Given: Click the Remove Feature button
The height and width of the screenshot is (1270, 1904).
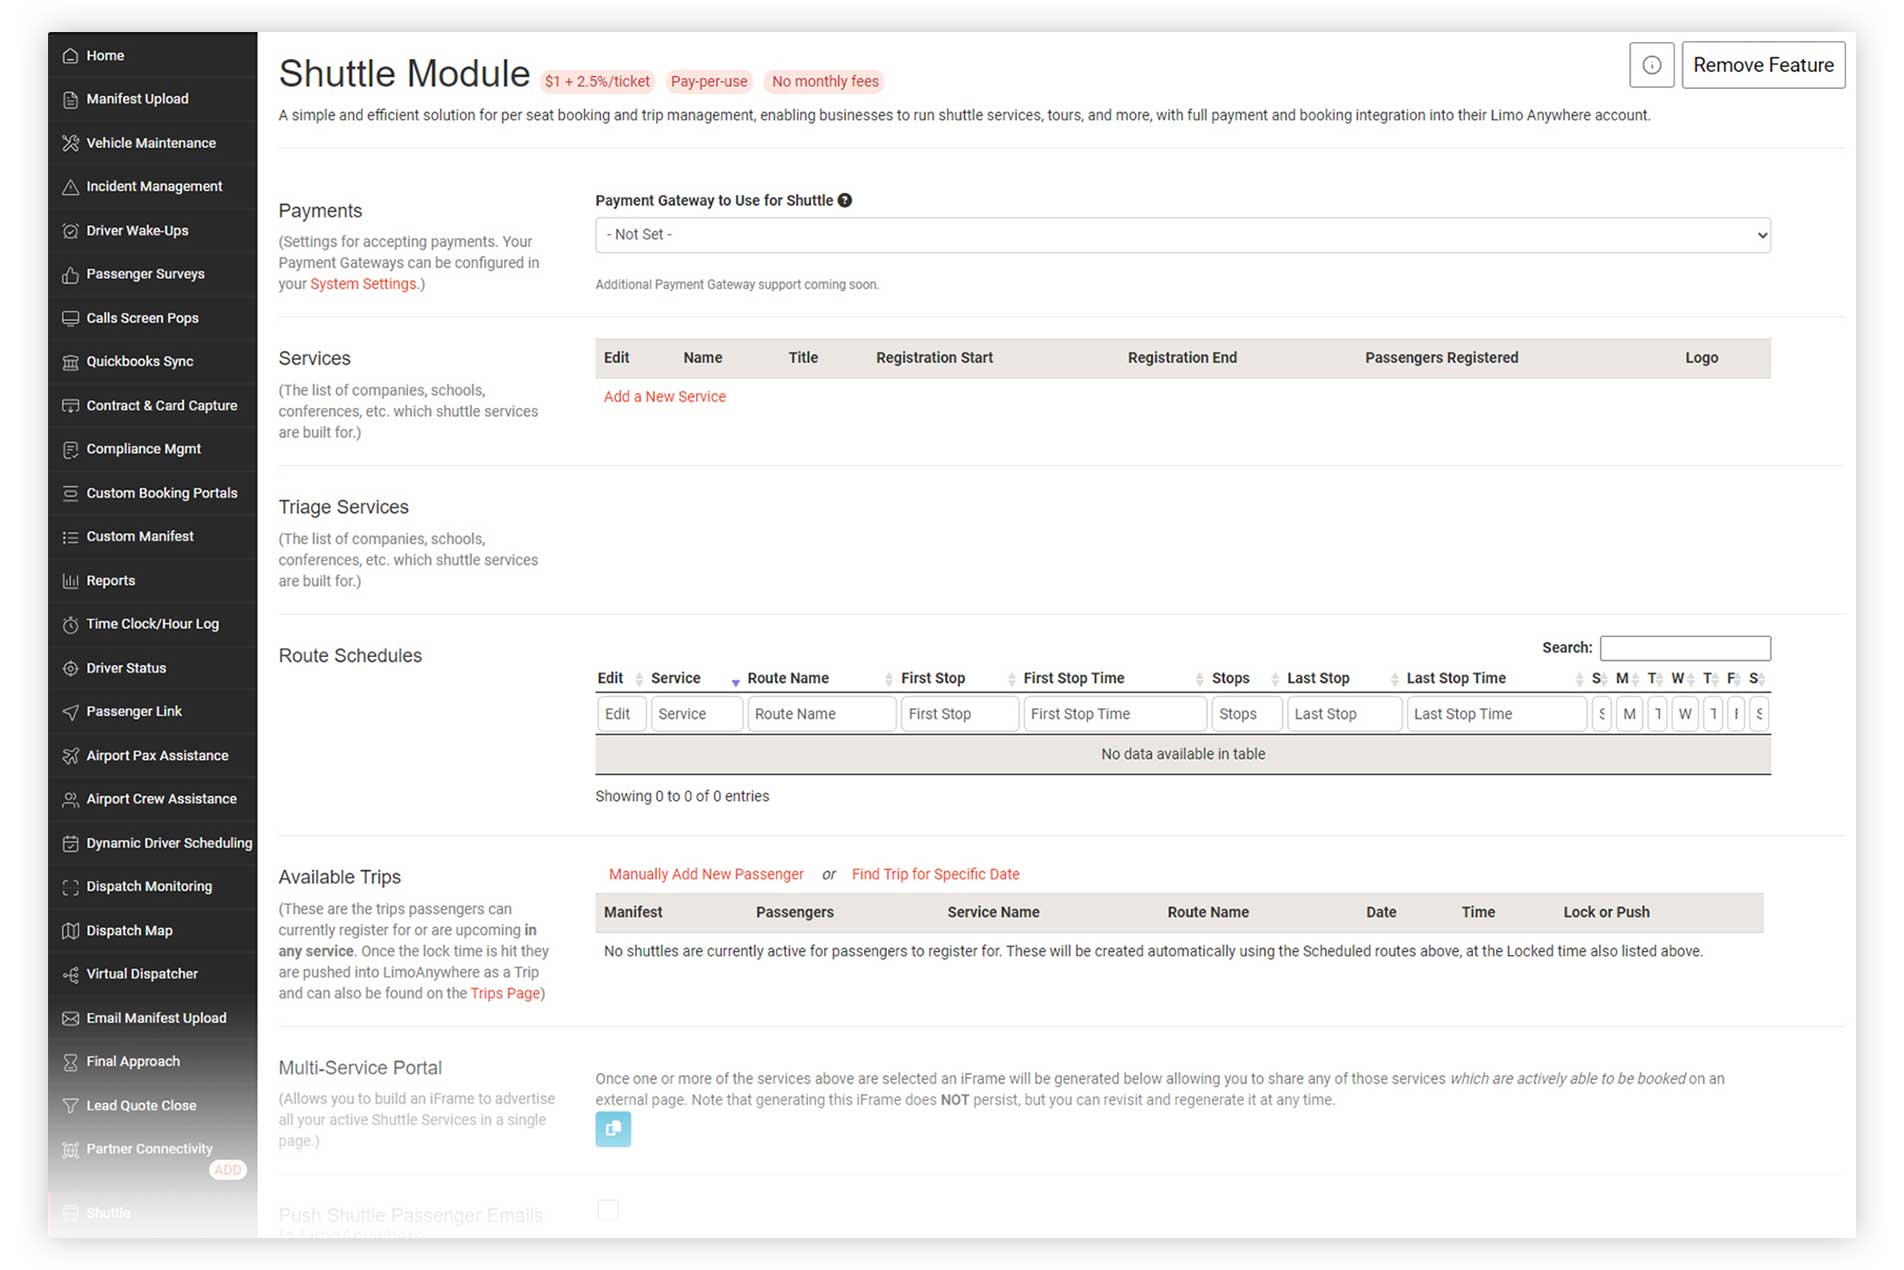Looking at the screenshot, I should [x=1762, y=65].
